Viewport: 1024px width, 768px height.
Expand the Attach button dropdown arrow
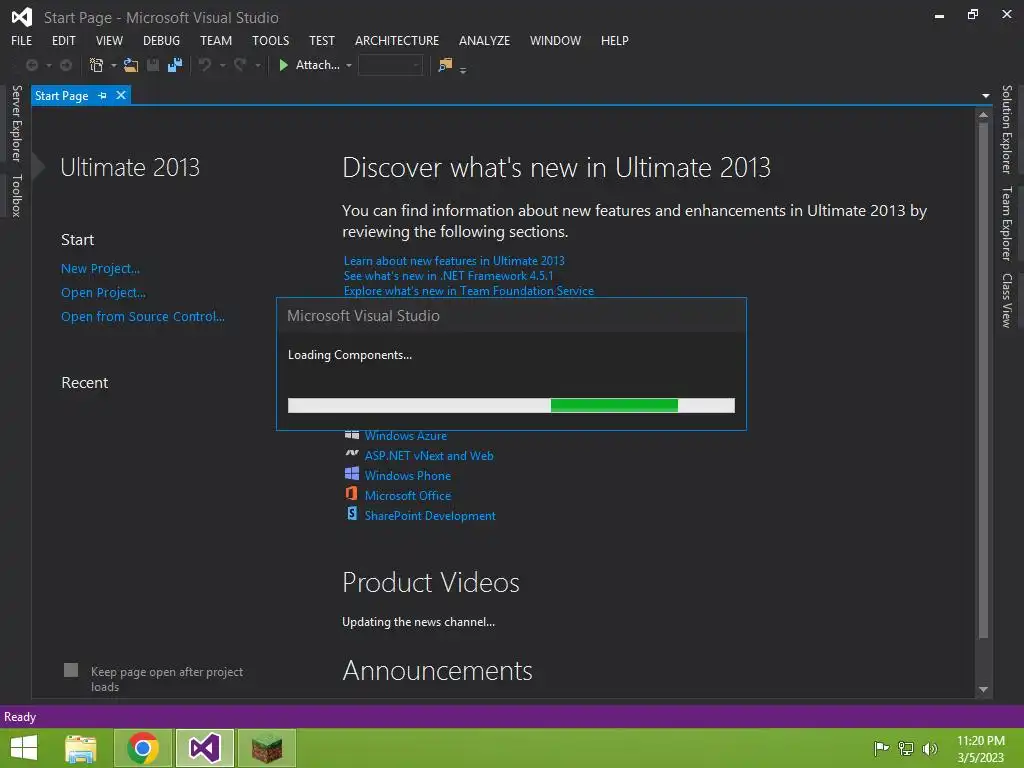(349, 65)
